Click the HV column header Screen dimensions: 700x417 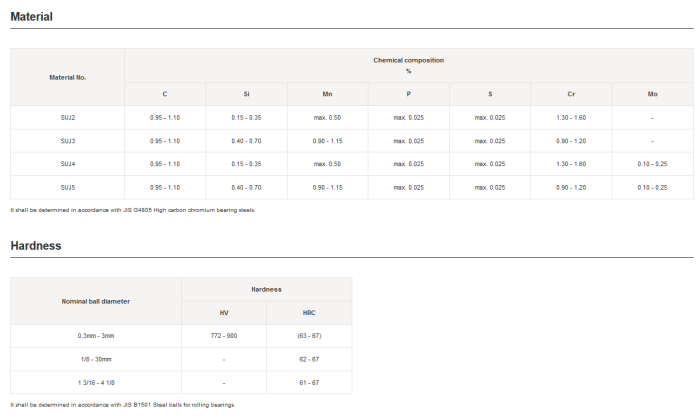tap(224, 313)
